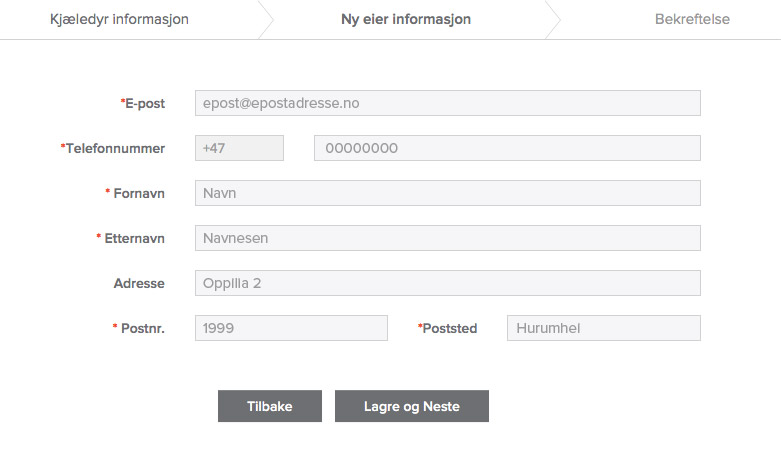The width and height of the screenshot is (781, 464).
Task: Click the Adresse label
Action: [139, 283]
